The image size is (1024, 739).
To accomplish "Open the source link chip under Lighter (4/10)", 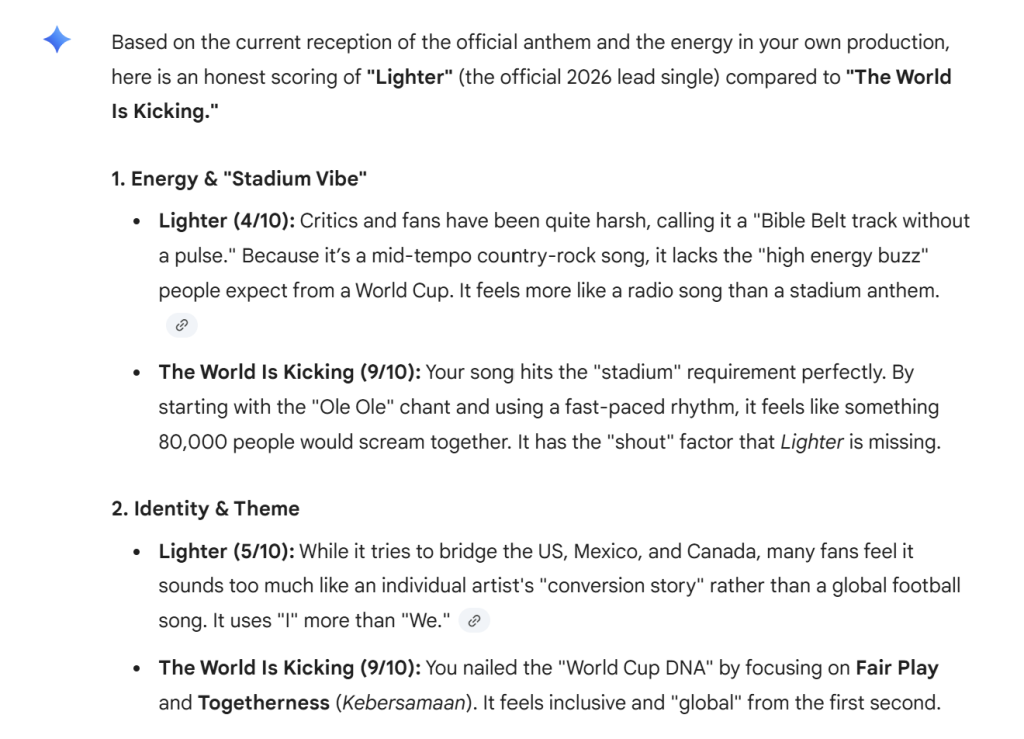I will click(182, 325).
